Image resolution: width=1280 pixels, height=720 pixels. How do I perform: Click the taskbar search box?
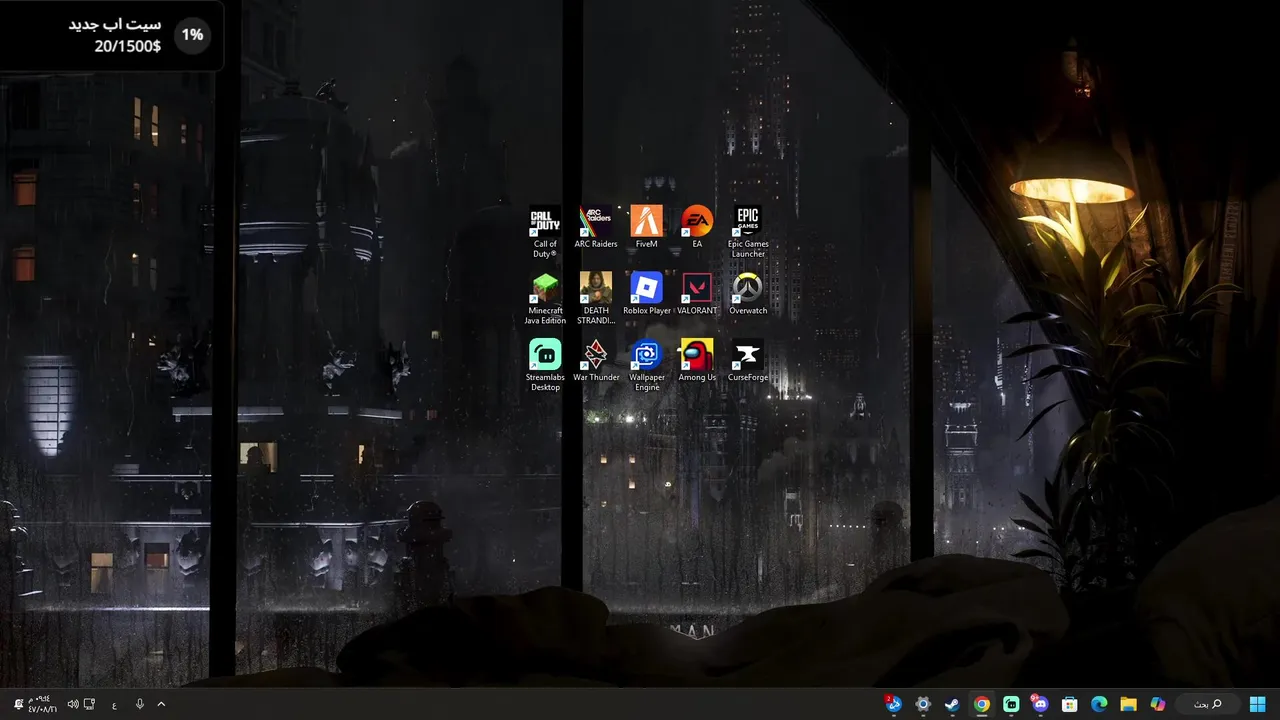click(x=1208, y=704)
